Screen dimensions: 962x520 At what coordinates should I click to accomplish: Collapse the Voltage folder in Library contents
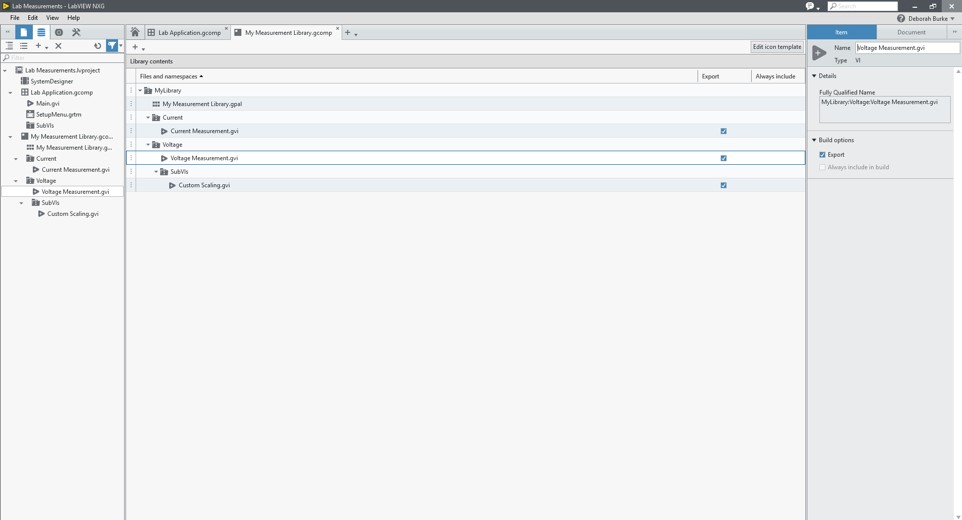click(148, 144)
